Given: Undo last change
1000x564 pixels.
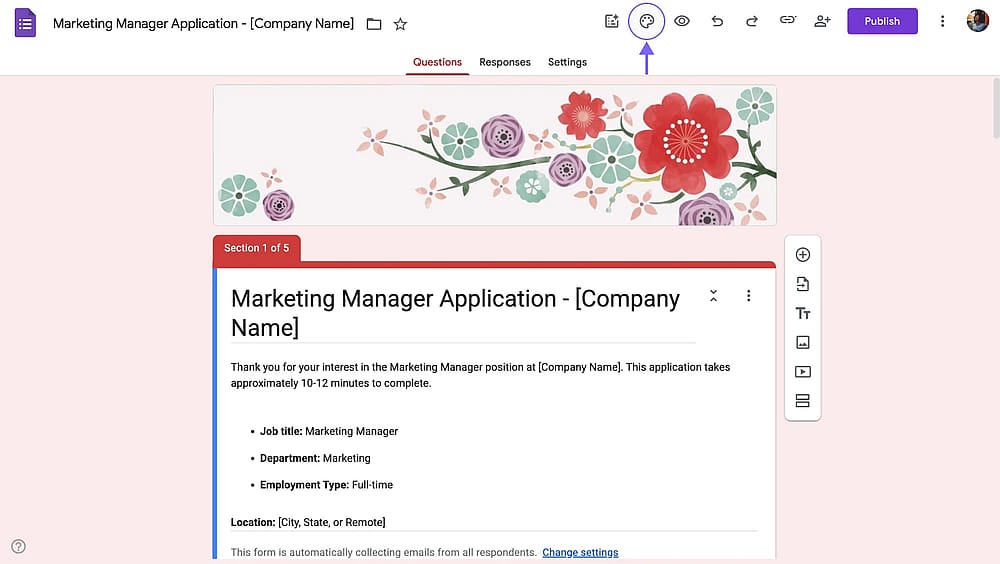Looking at the screenshot, I should tap(717, 21).
